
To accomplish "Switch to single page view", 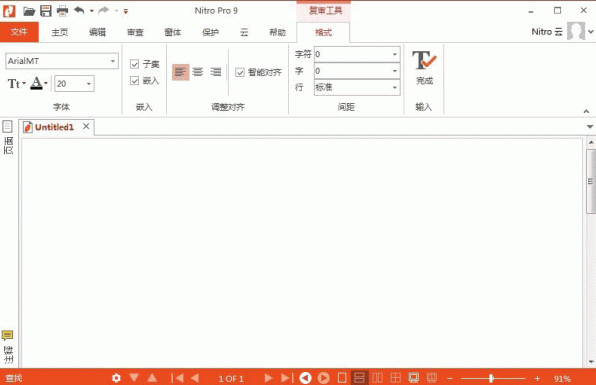I will 342,378.
